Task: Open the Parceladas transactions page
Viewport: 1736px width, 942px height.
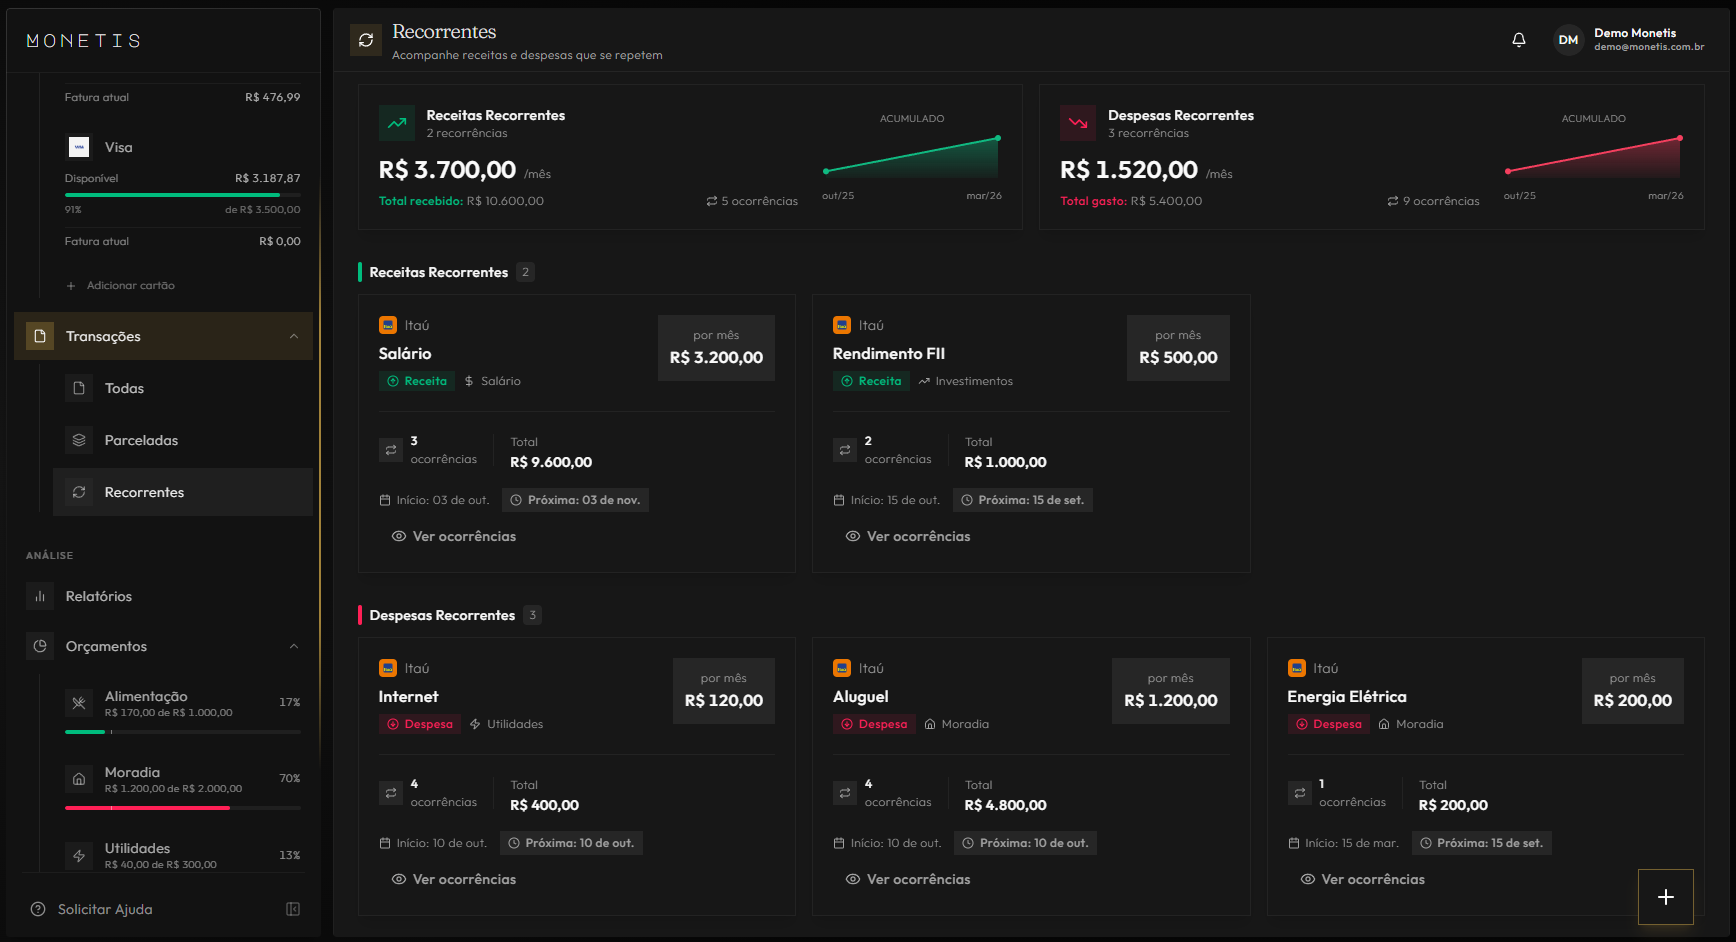Action: pos(141,440)
